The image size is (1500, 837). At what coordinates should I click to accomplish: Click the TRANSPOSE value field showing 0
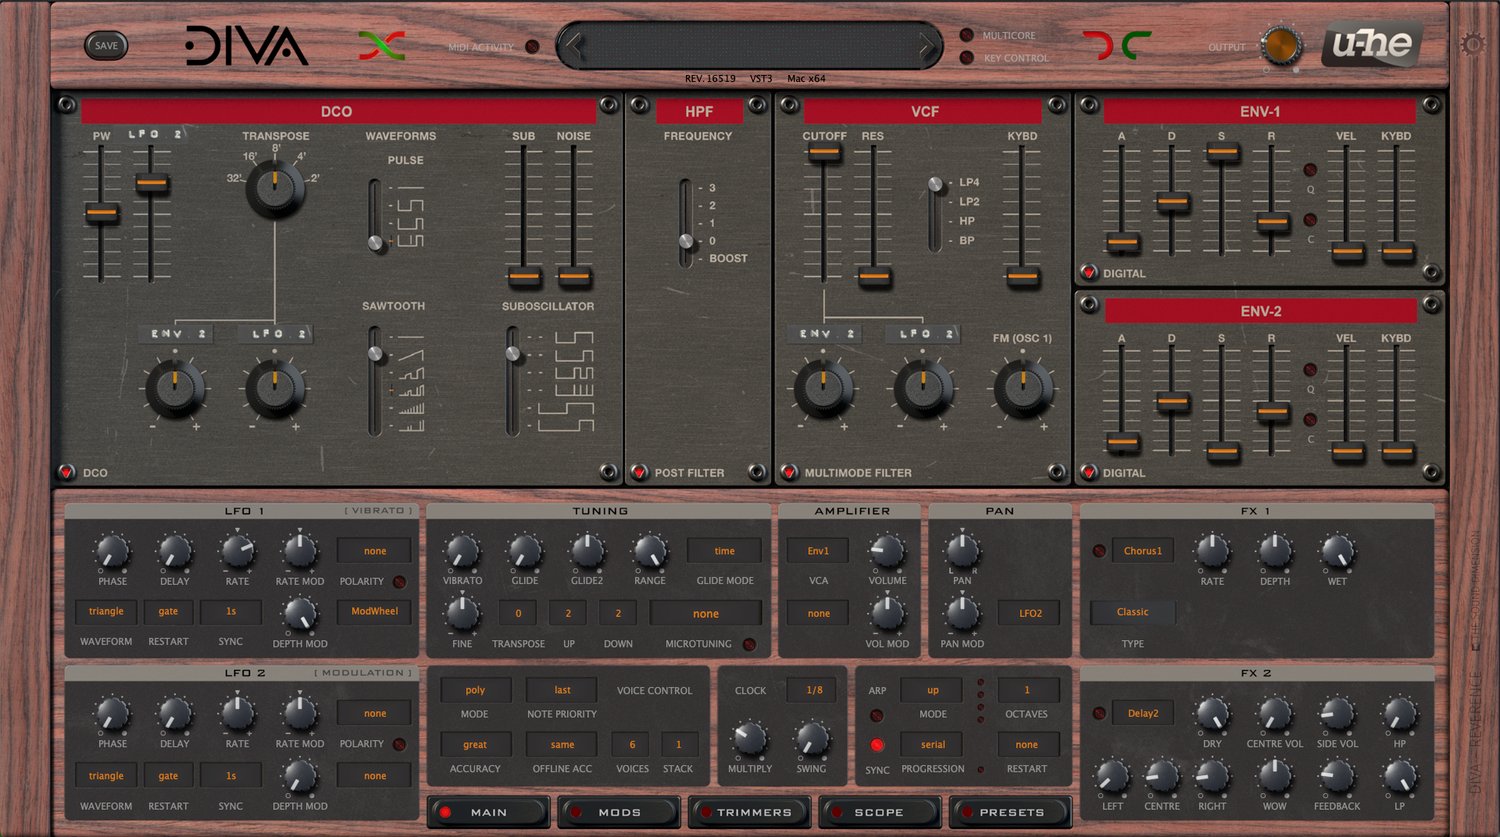518,614
